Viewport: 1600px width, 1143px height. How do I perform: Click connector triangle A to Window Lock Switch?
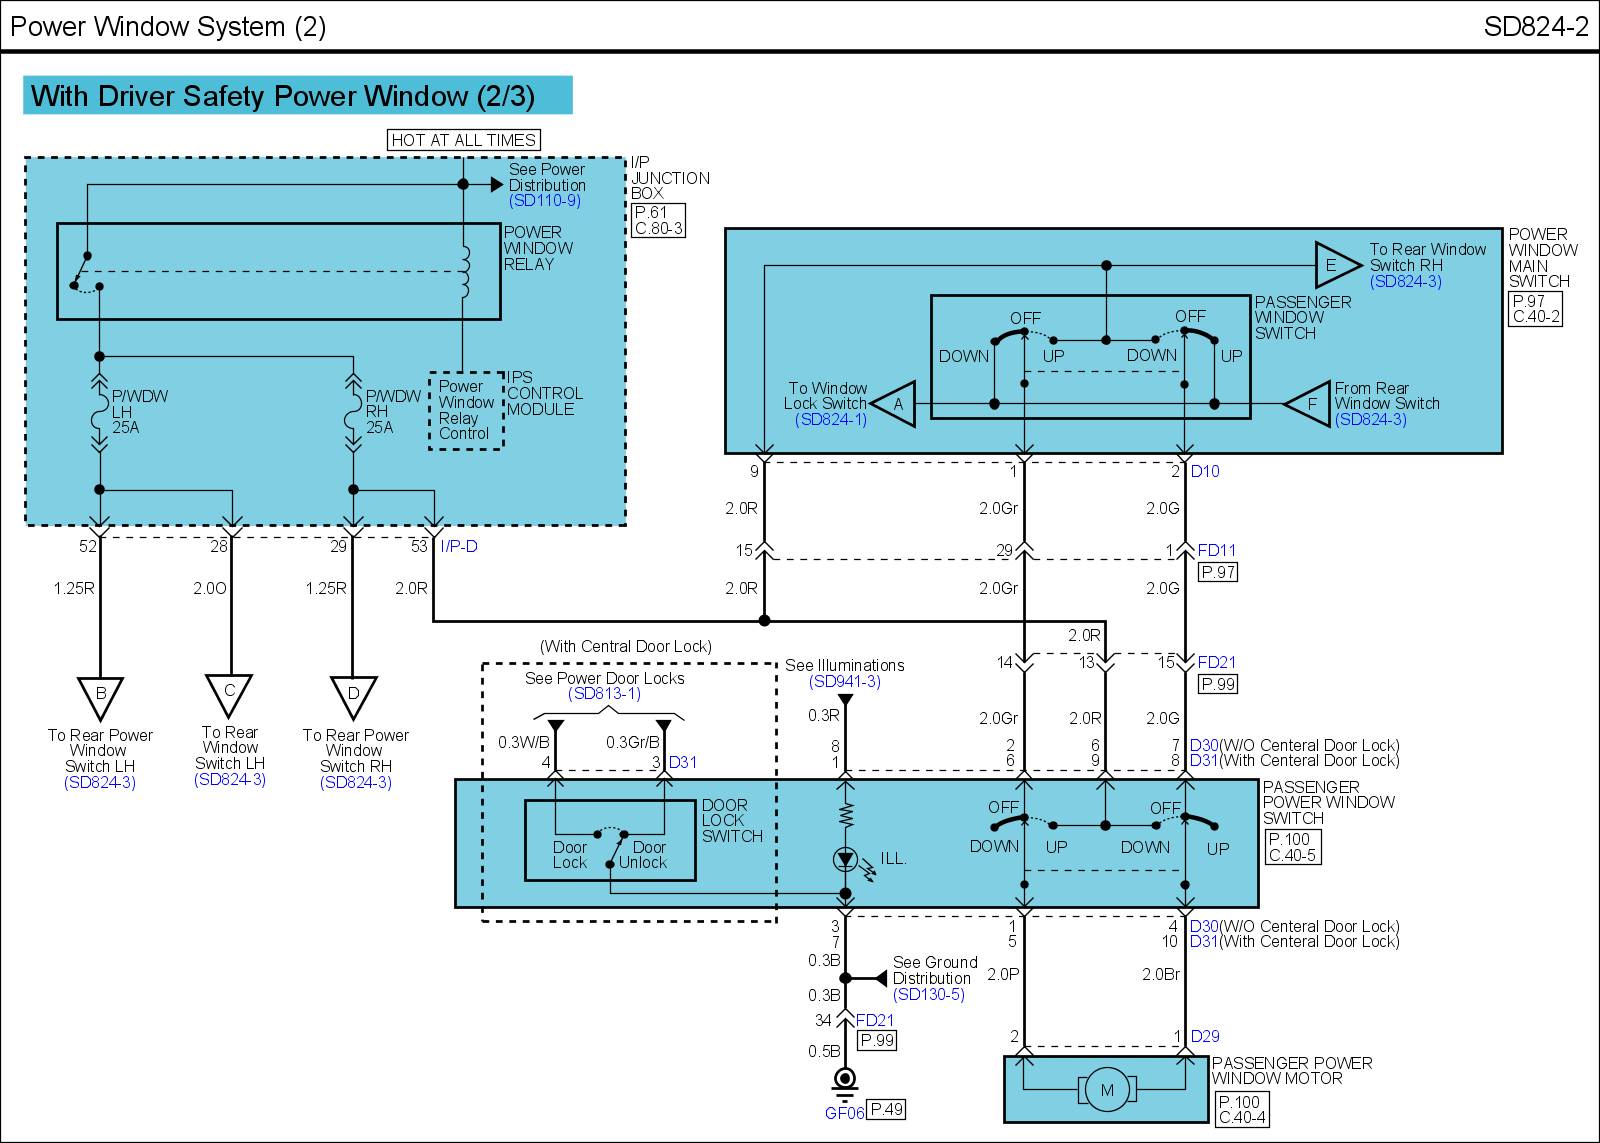tap(896, 404)
